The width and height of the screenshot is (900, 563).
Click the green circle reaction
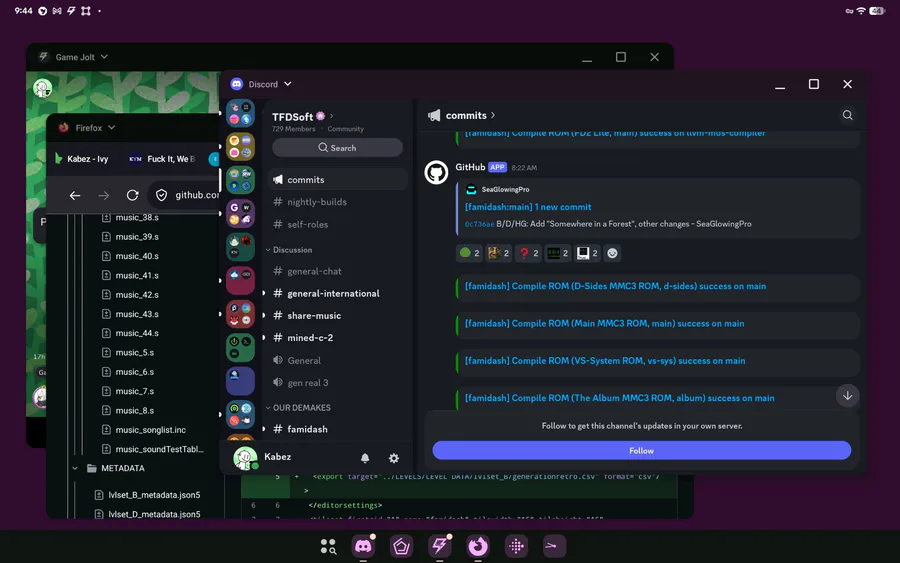(470, 253)
